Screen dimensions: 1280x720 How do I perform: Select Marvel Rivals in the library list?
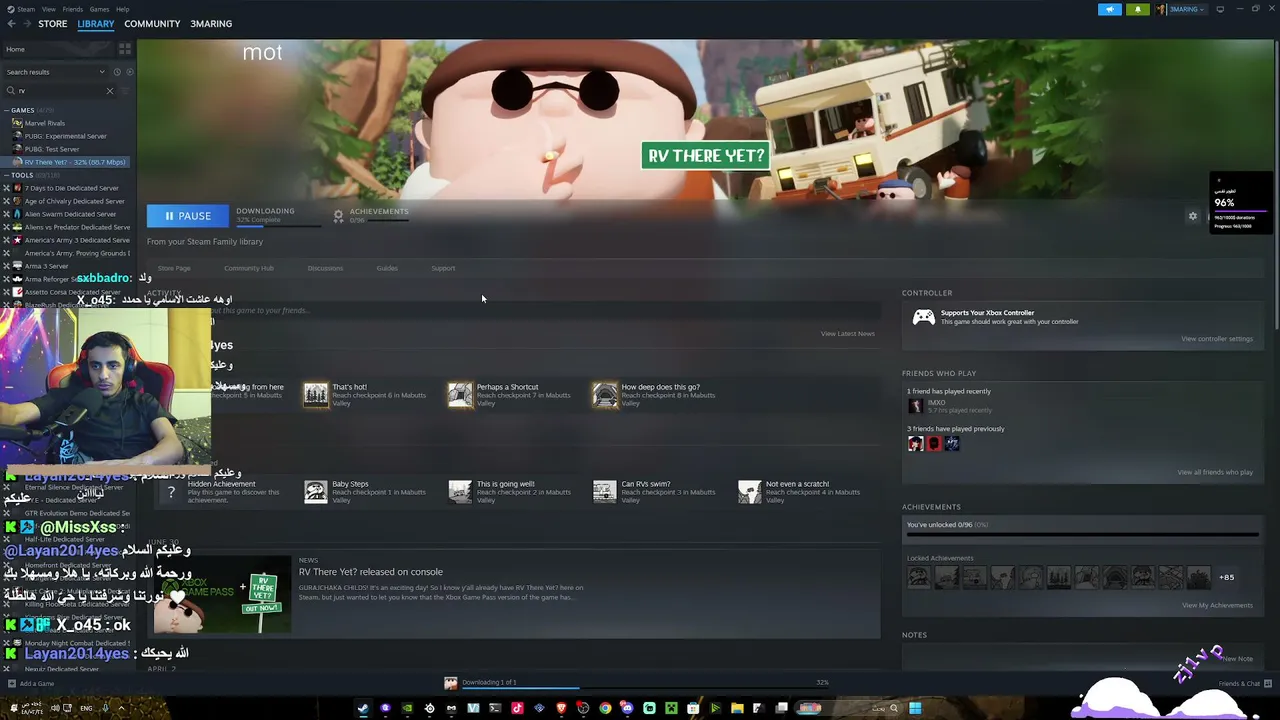[45, 123]
